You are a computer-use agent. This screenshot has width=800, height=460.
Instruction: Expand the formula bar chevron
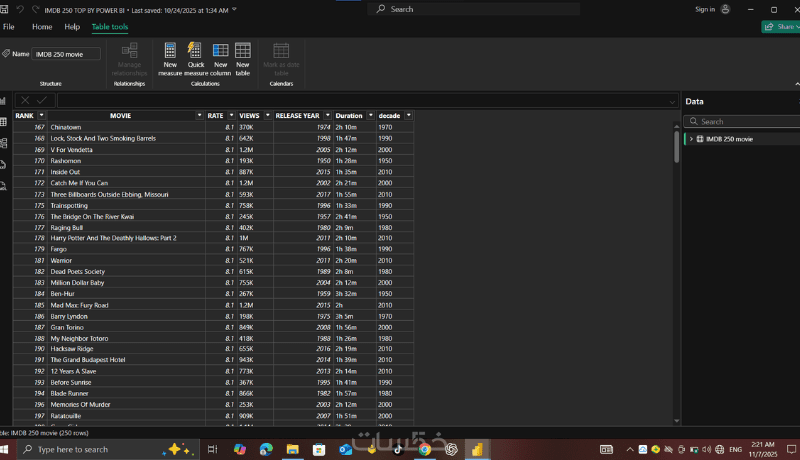672,101
